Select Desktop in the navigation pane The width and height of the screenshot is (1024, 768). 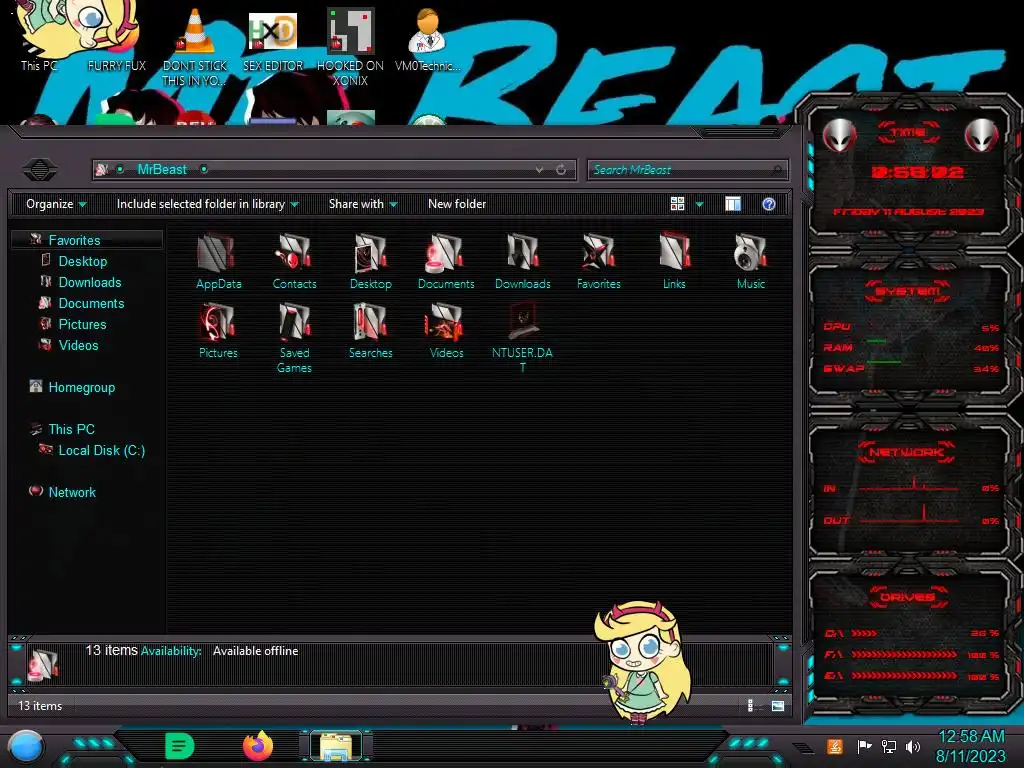click(x=82, y=261)
